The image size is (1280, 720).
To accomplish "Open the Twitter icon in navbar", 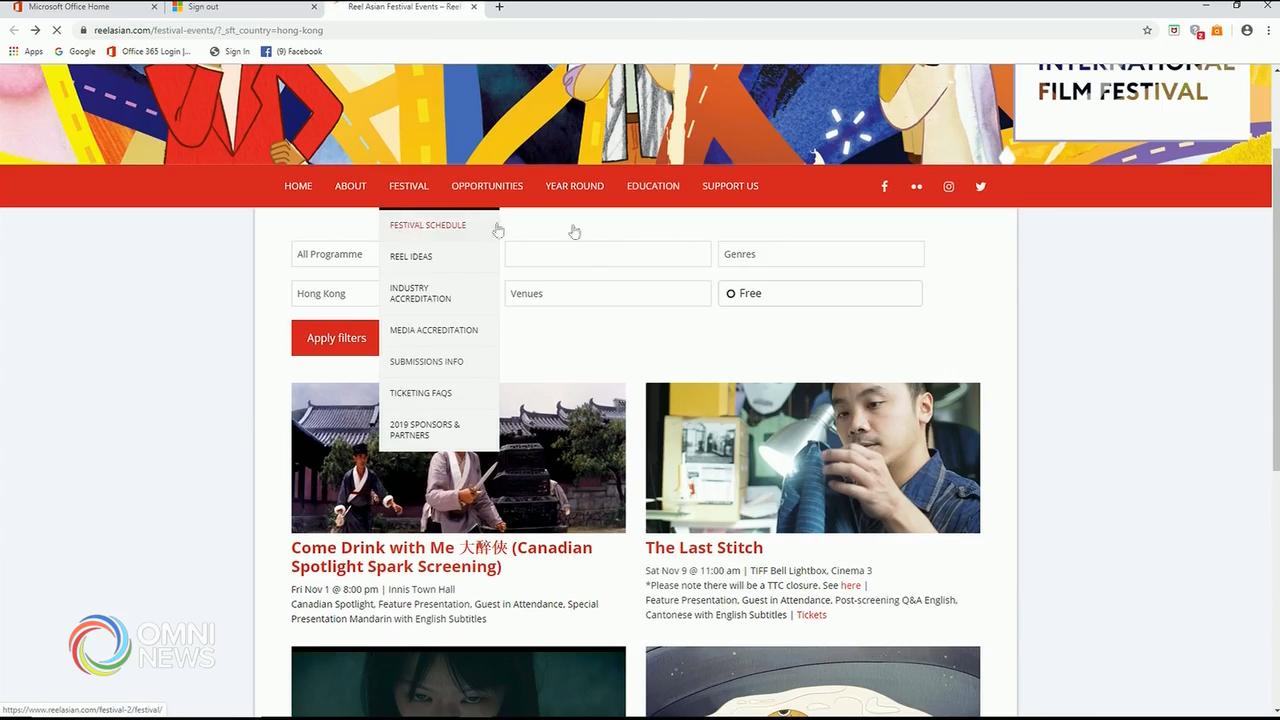I will click(x=980, y=187).
